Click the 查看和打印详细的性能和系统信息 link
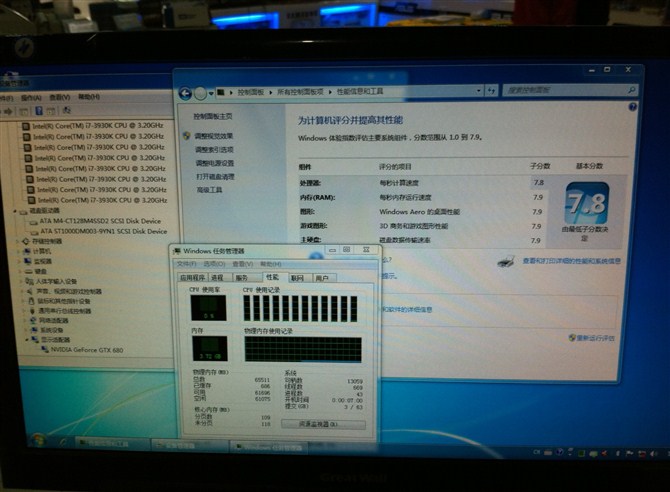The width and height of the screenshot is (670, 492). pyautogui.click(x=571, y=260)
